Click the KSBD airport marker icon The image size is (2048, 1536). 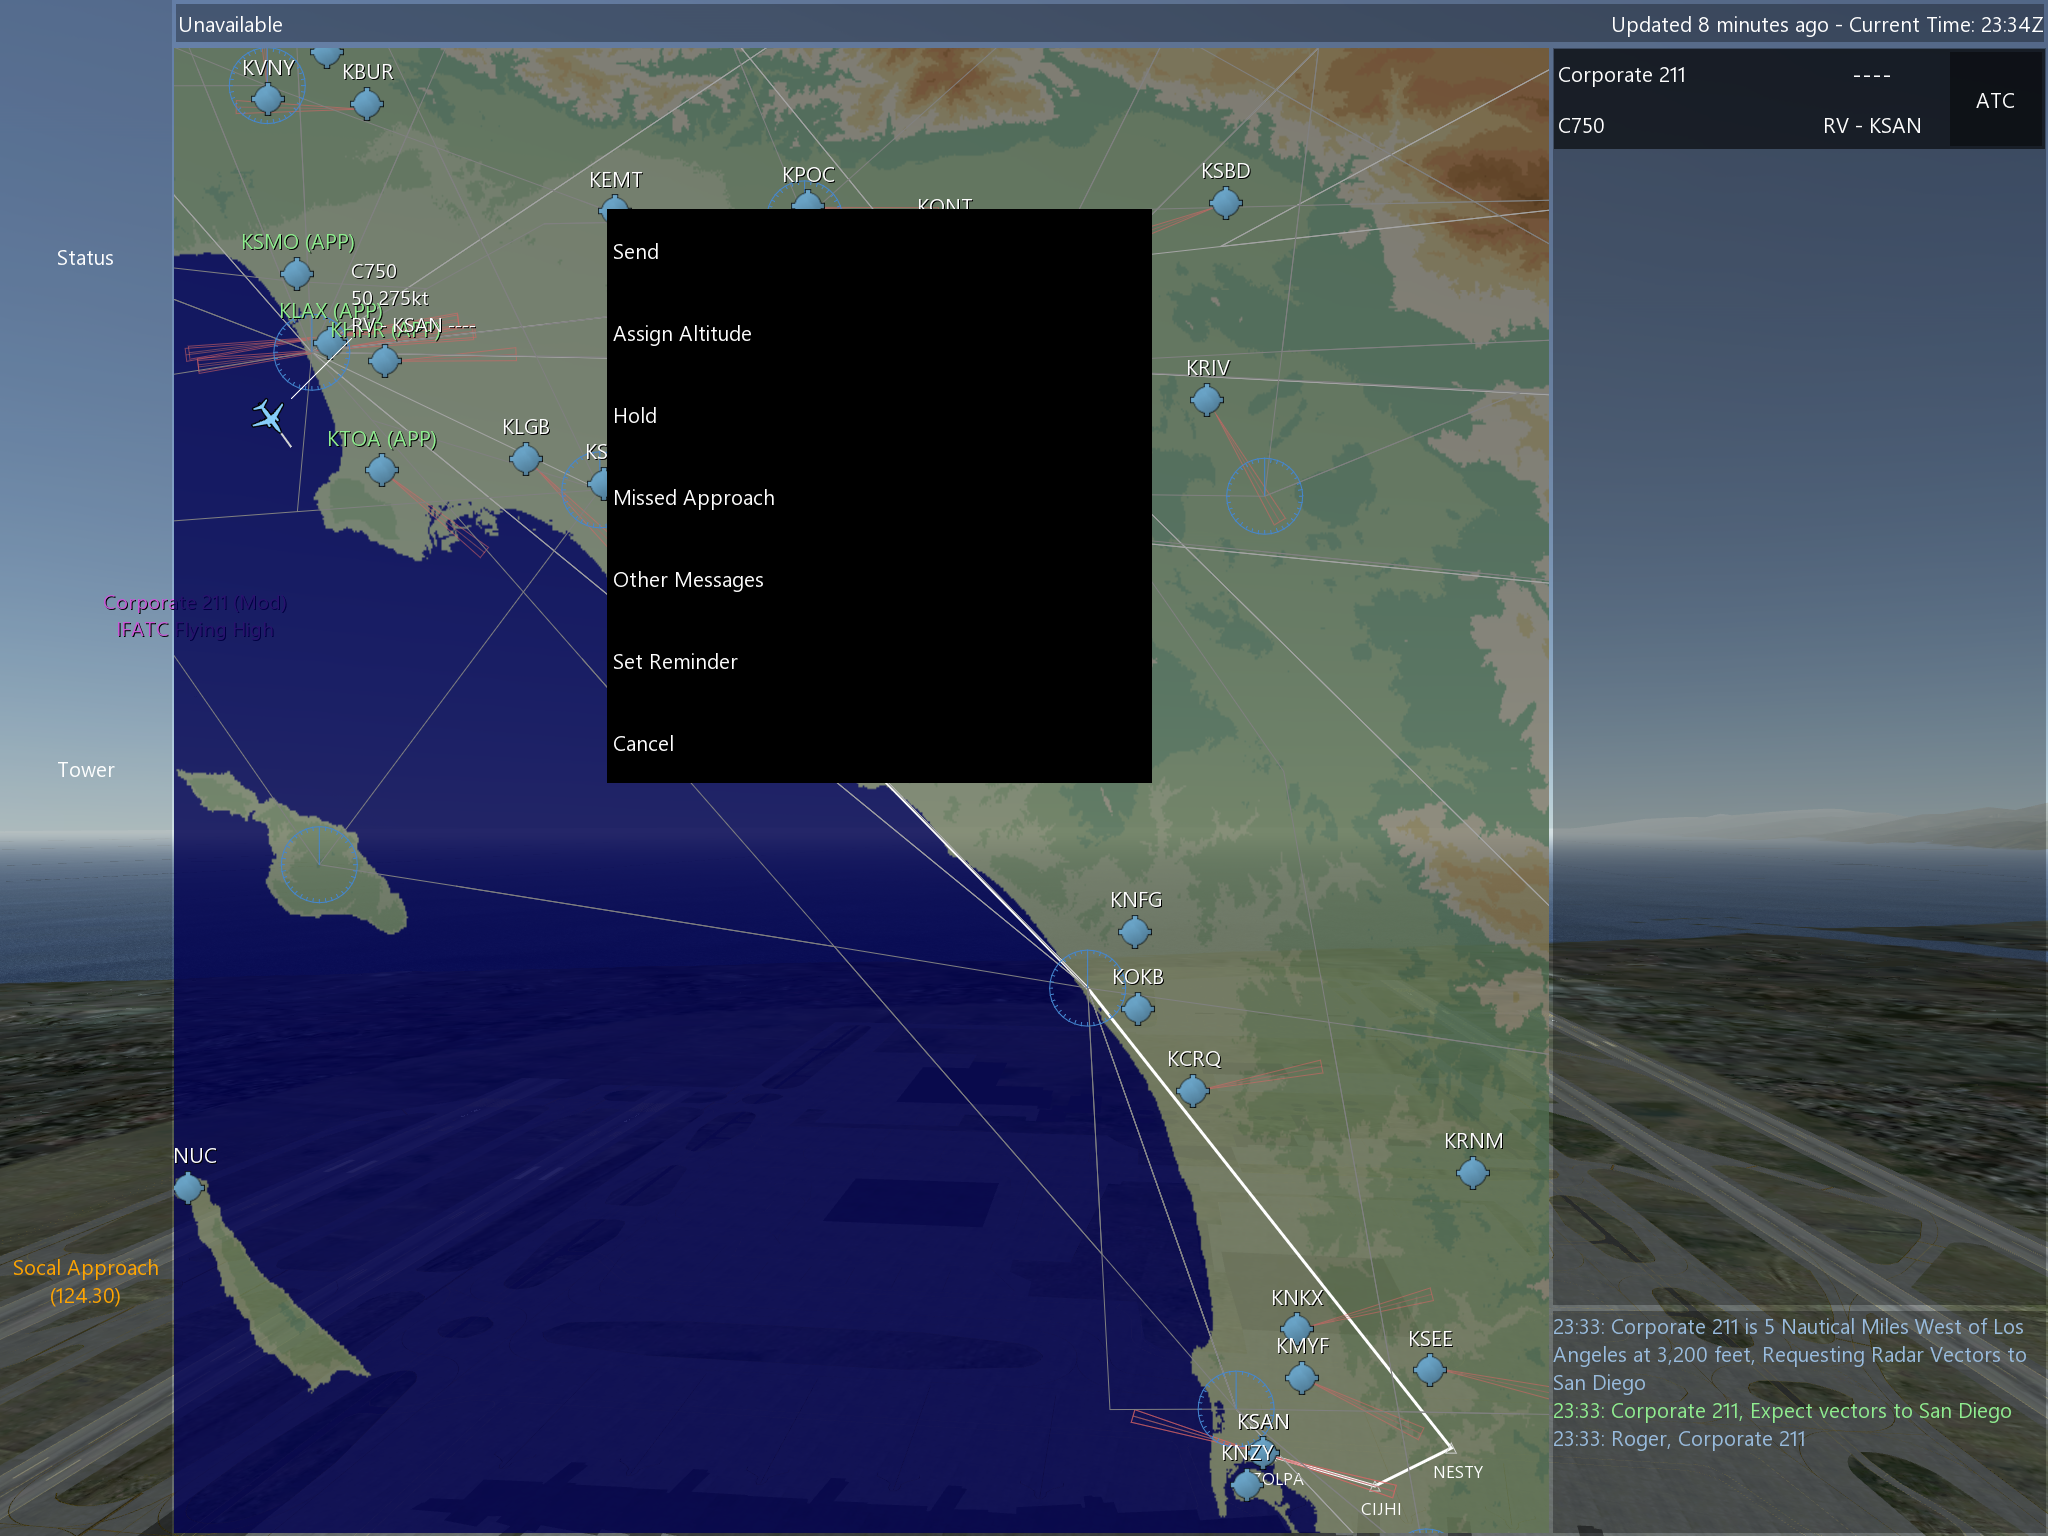coord(1225,203)
